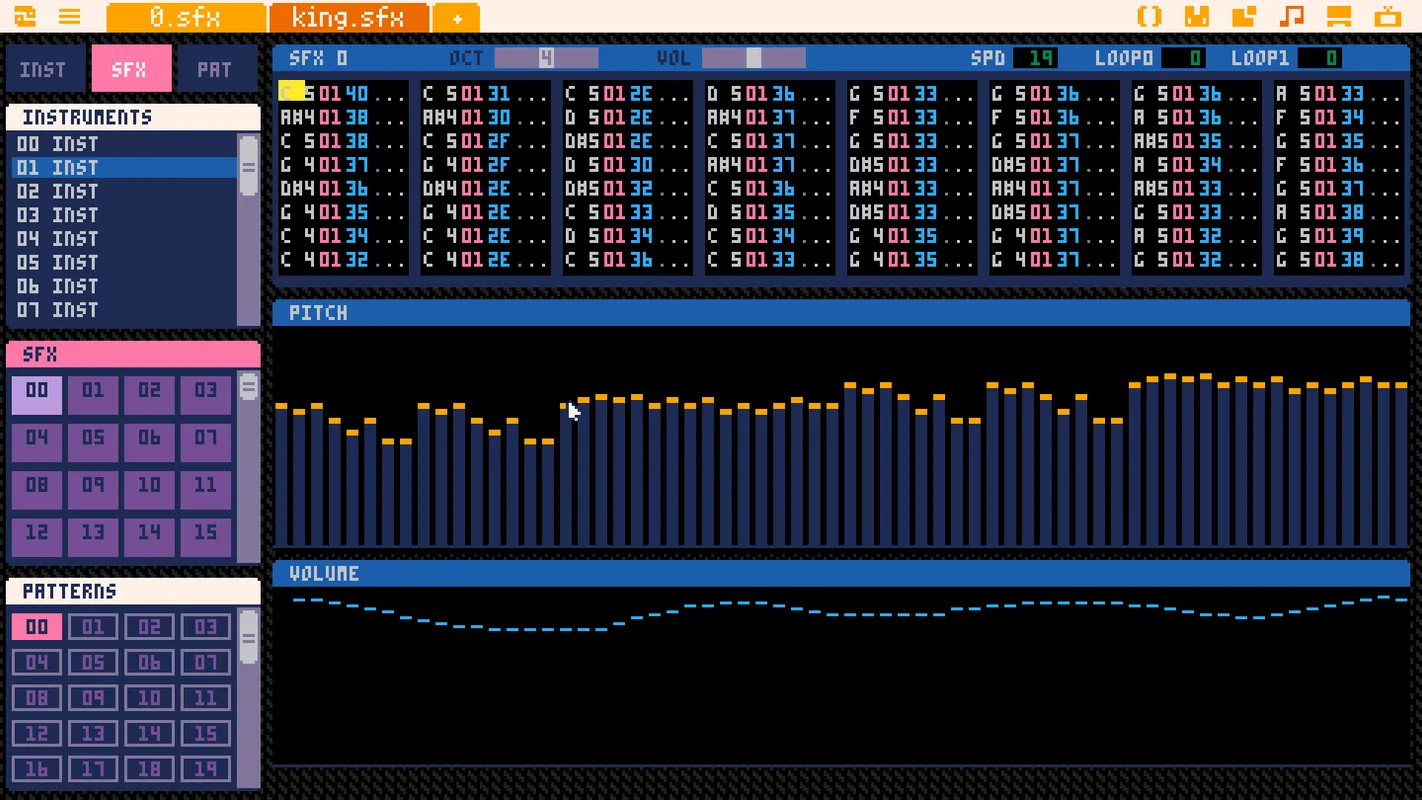This screenshot has height=800, width=1422.
Task: Open the Picotron logo system menu
Action: (x=25, y=16)
